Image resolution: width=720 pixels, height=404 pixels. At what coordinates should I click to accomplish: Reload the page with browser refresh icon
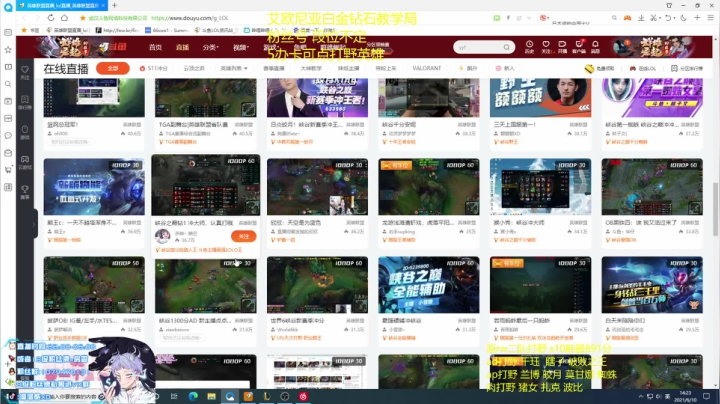pos(51,18)
